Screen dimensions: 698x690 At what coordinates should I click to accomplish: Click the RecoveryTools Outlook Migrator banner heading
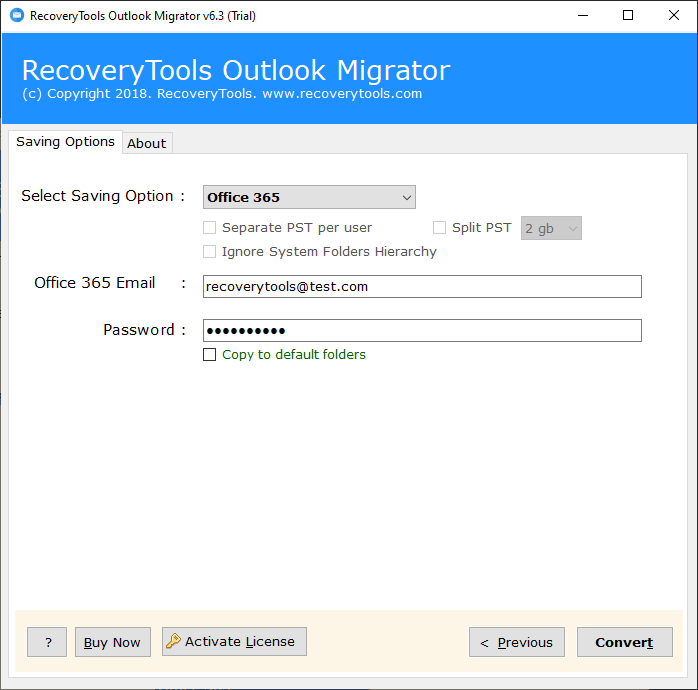(x=236, y=70)
